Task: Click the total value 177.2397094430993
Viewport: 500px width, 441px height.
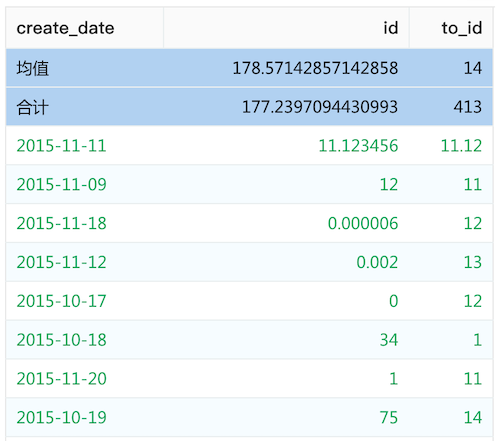Action: [x=320, y=107]
